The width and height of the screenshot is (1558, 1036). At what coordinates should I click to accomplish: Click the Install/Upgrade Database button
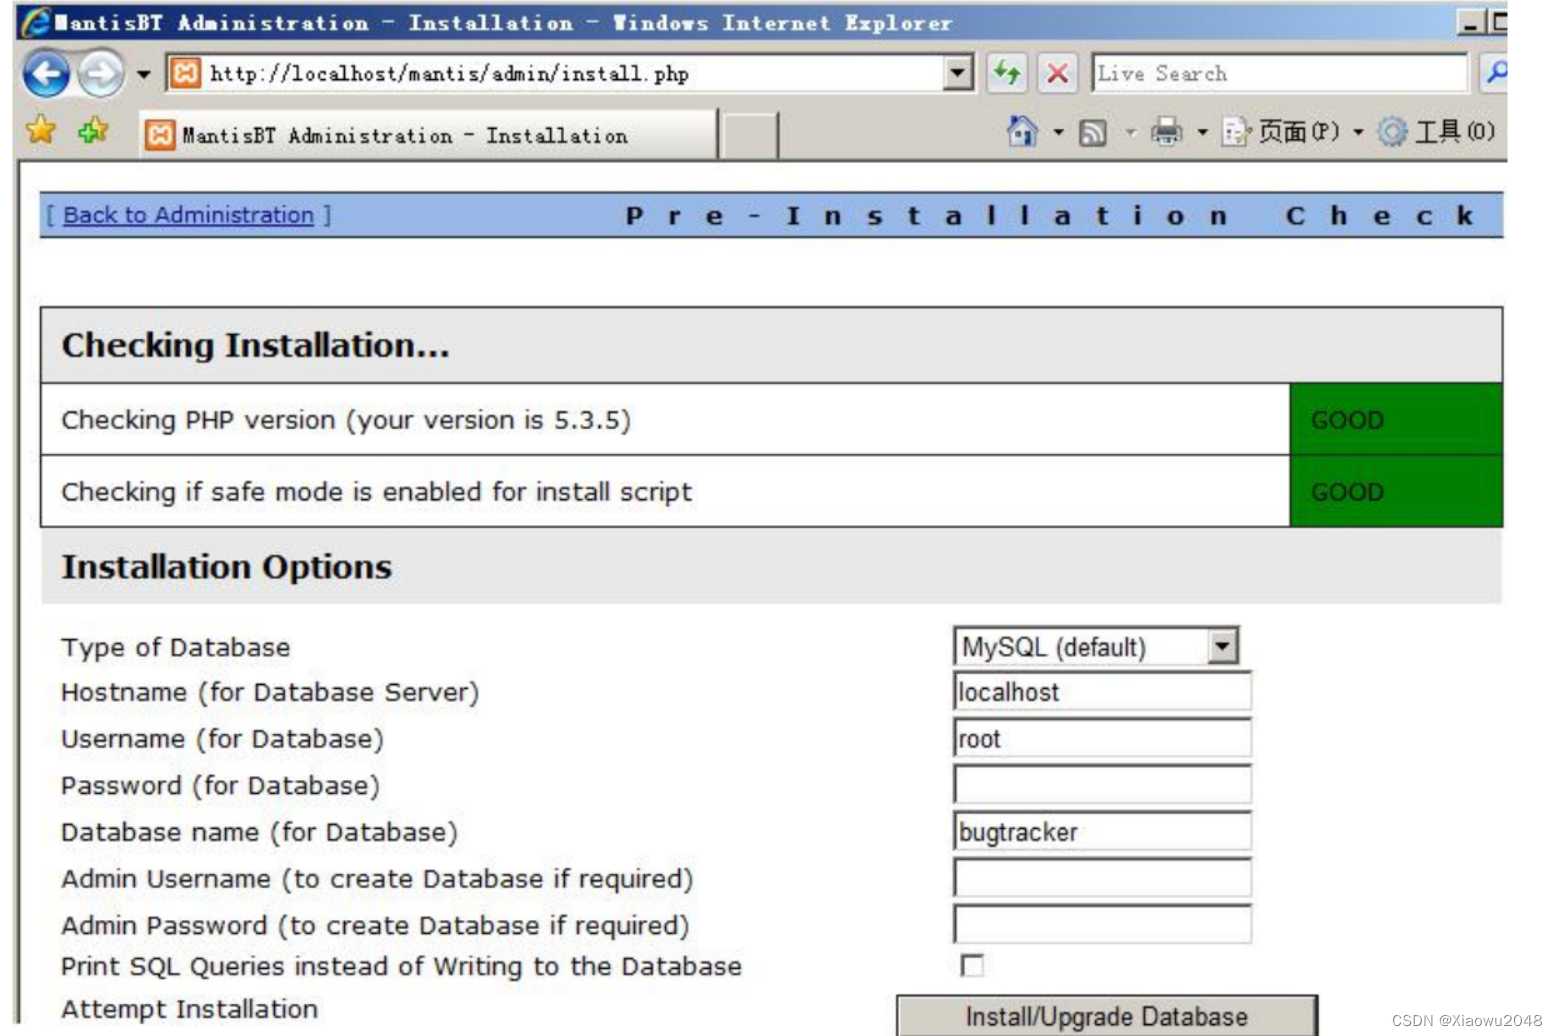1106,1016
